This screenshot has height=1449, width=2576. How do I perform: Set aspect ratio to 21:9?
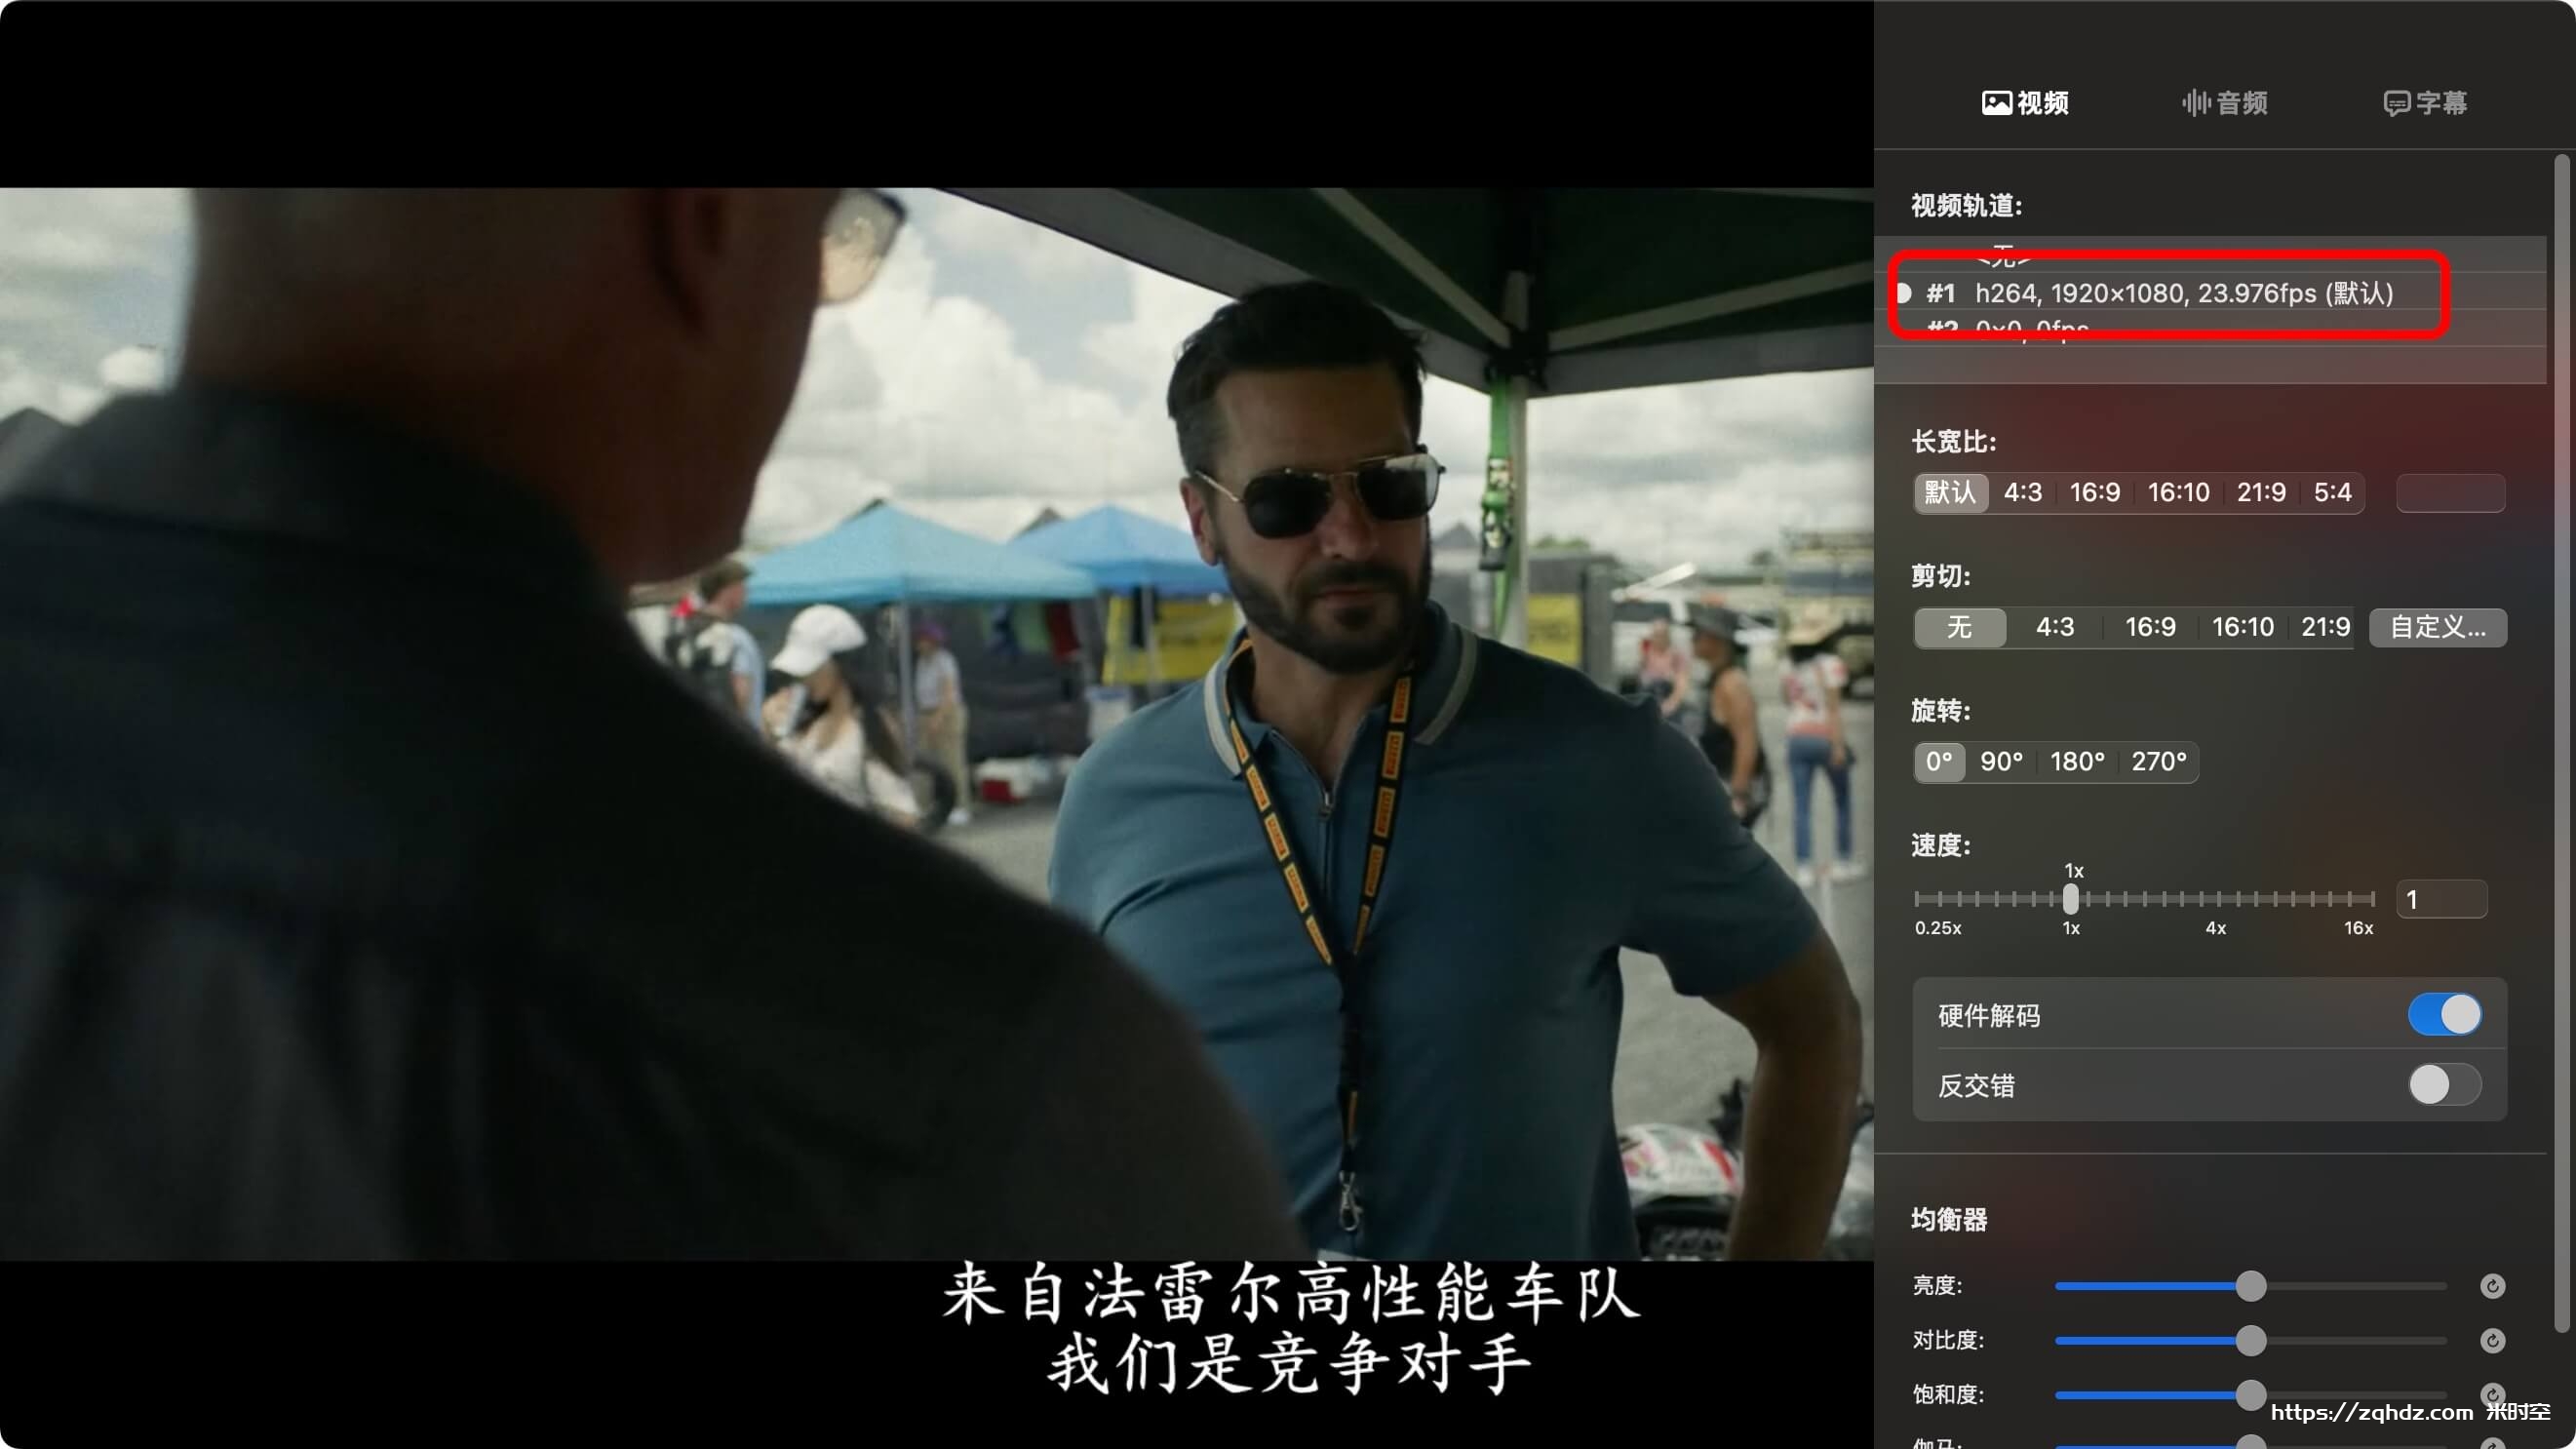pyautogui.click(x=2262, y=492)
